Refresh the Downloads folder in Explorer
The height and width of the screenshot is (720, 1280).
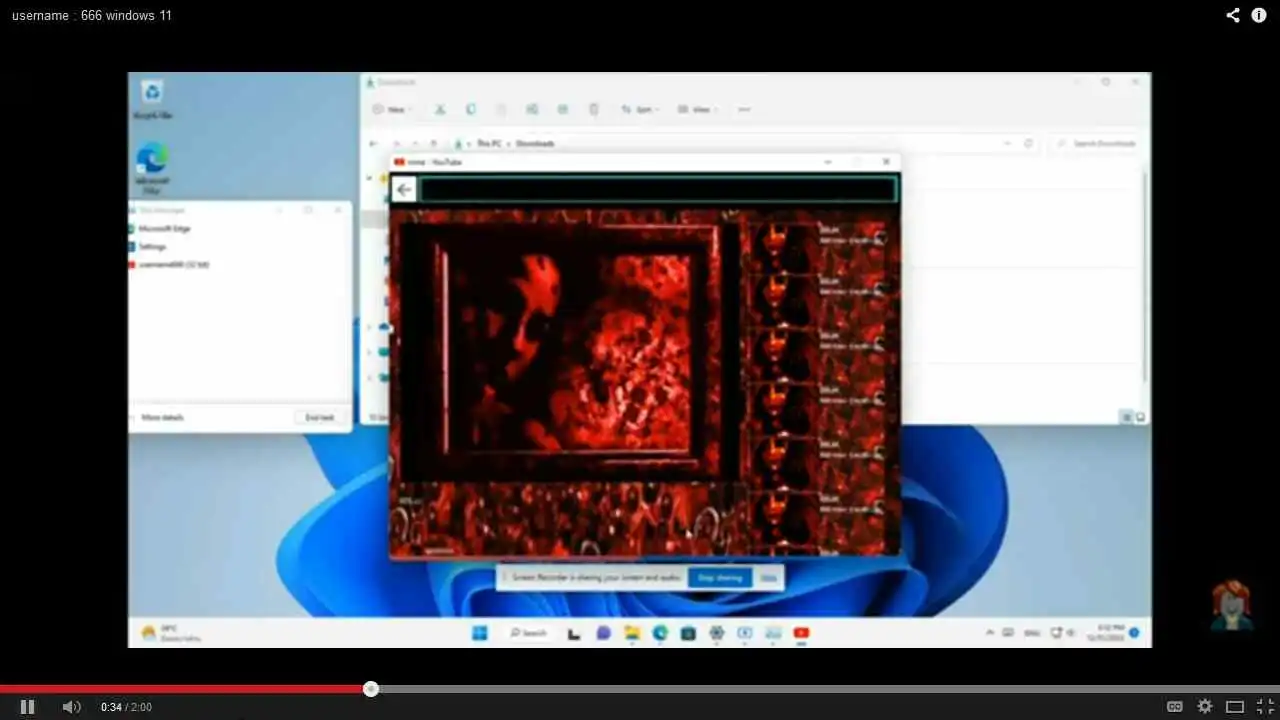pos(1028,144)
